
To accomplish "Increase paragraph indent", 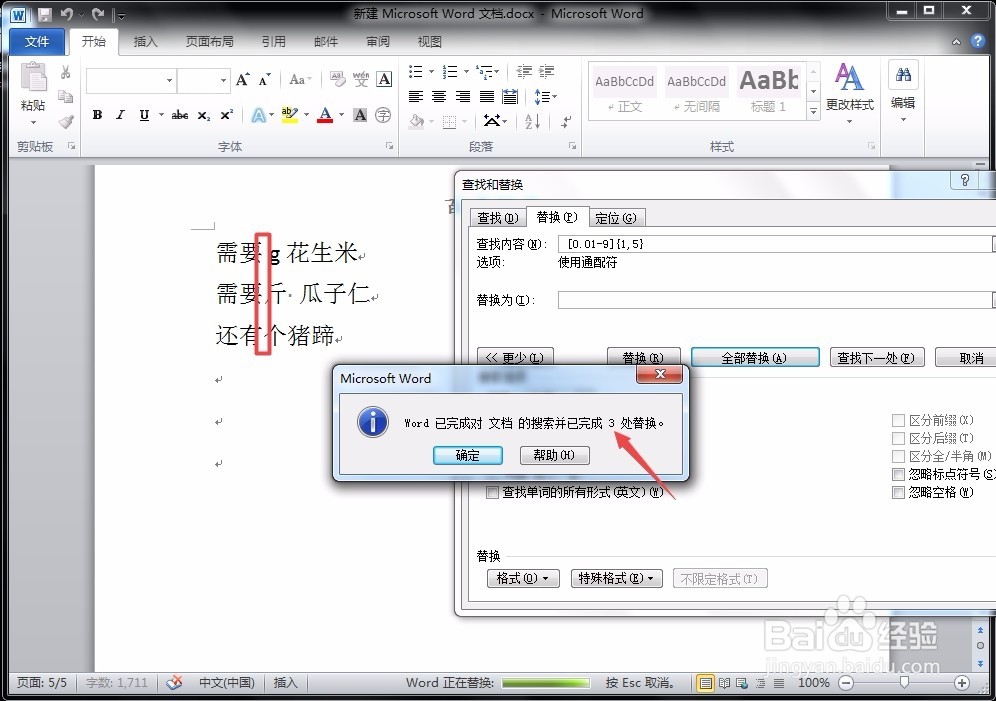I will point(547,71).
